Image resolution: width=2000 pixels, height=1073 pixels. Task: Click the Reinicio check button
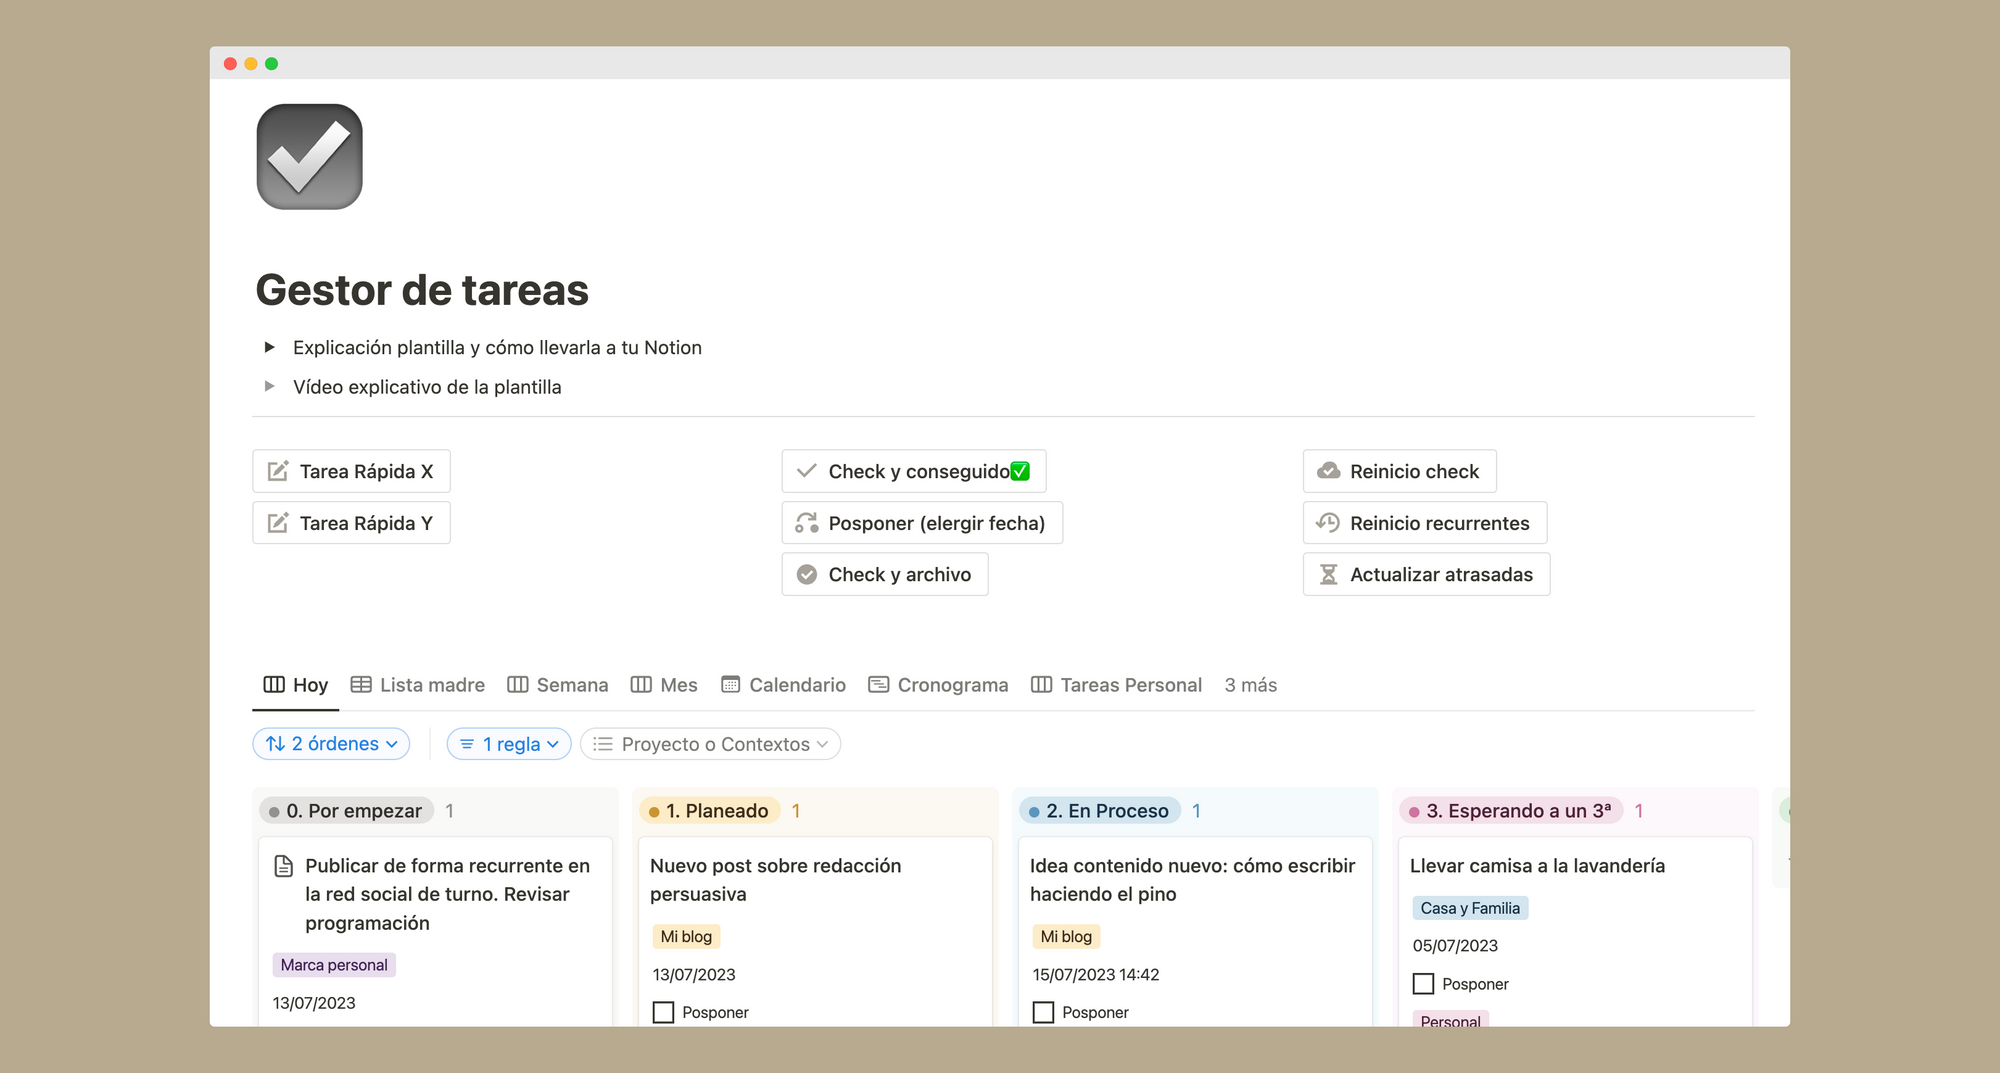1399,470
